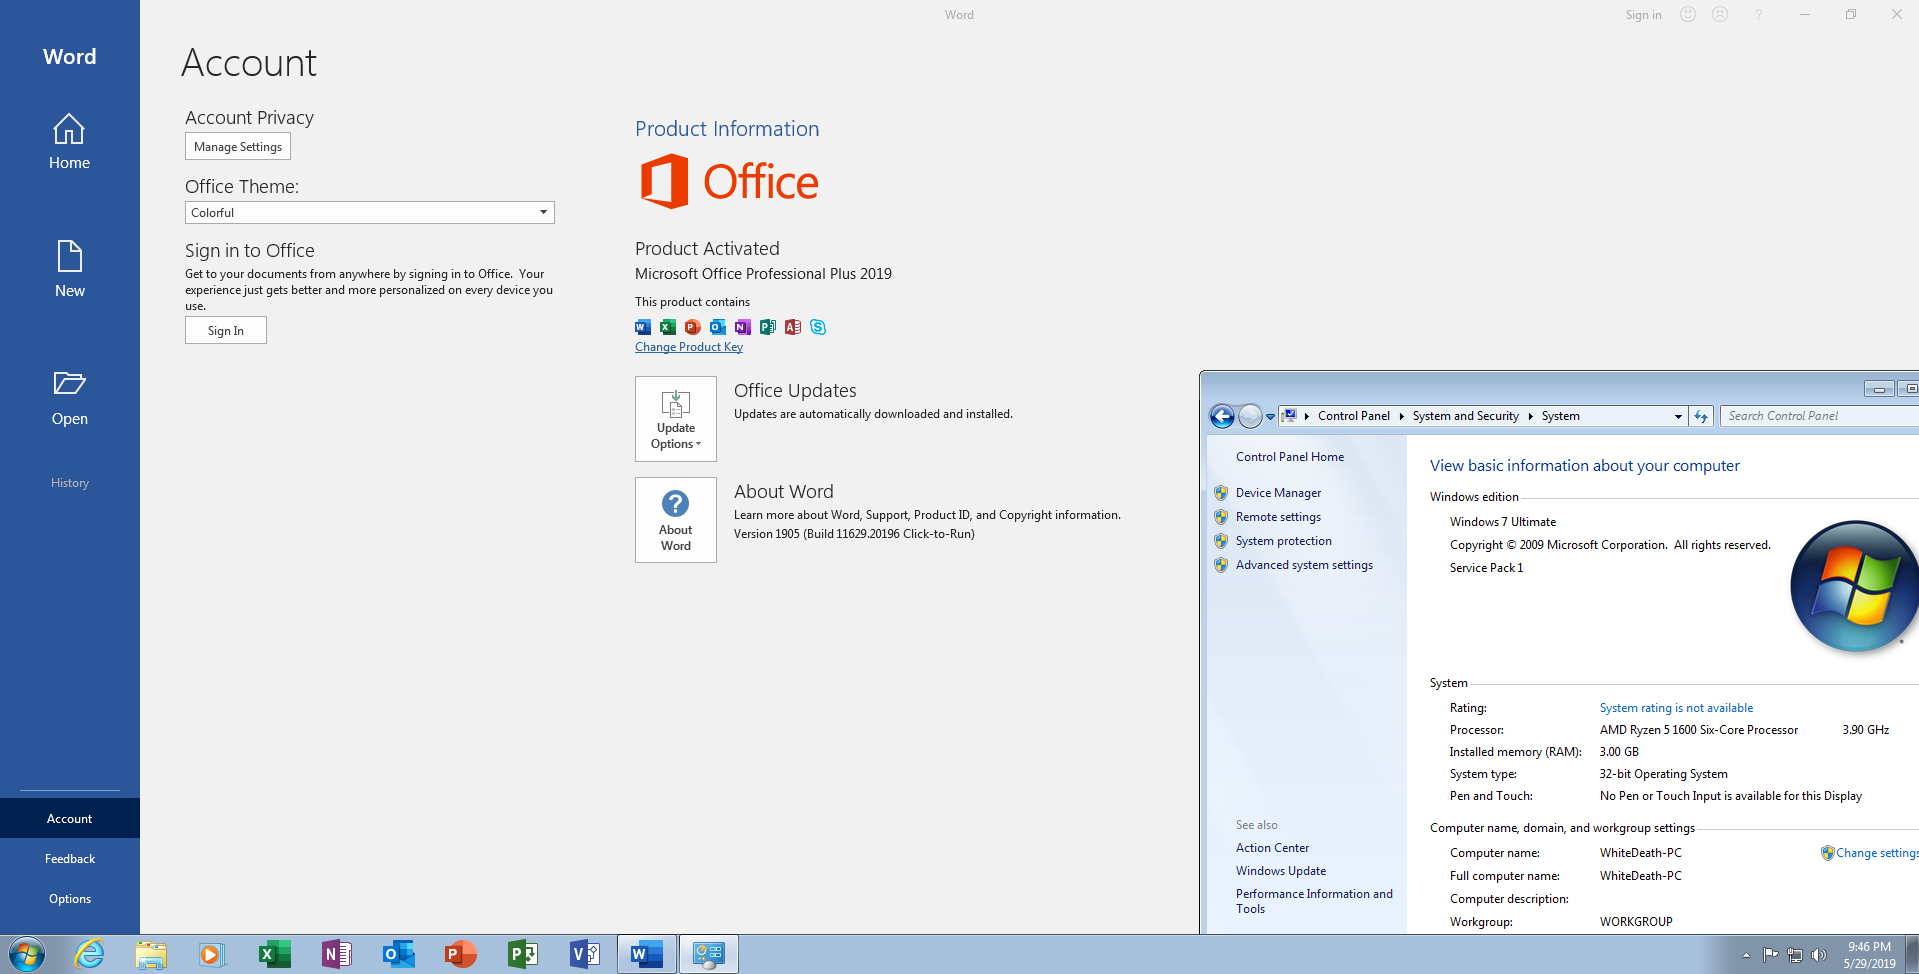Launch PowerPoint from taskbar
1919x974 pixels.
(x=460, y=954)
